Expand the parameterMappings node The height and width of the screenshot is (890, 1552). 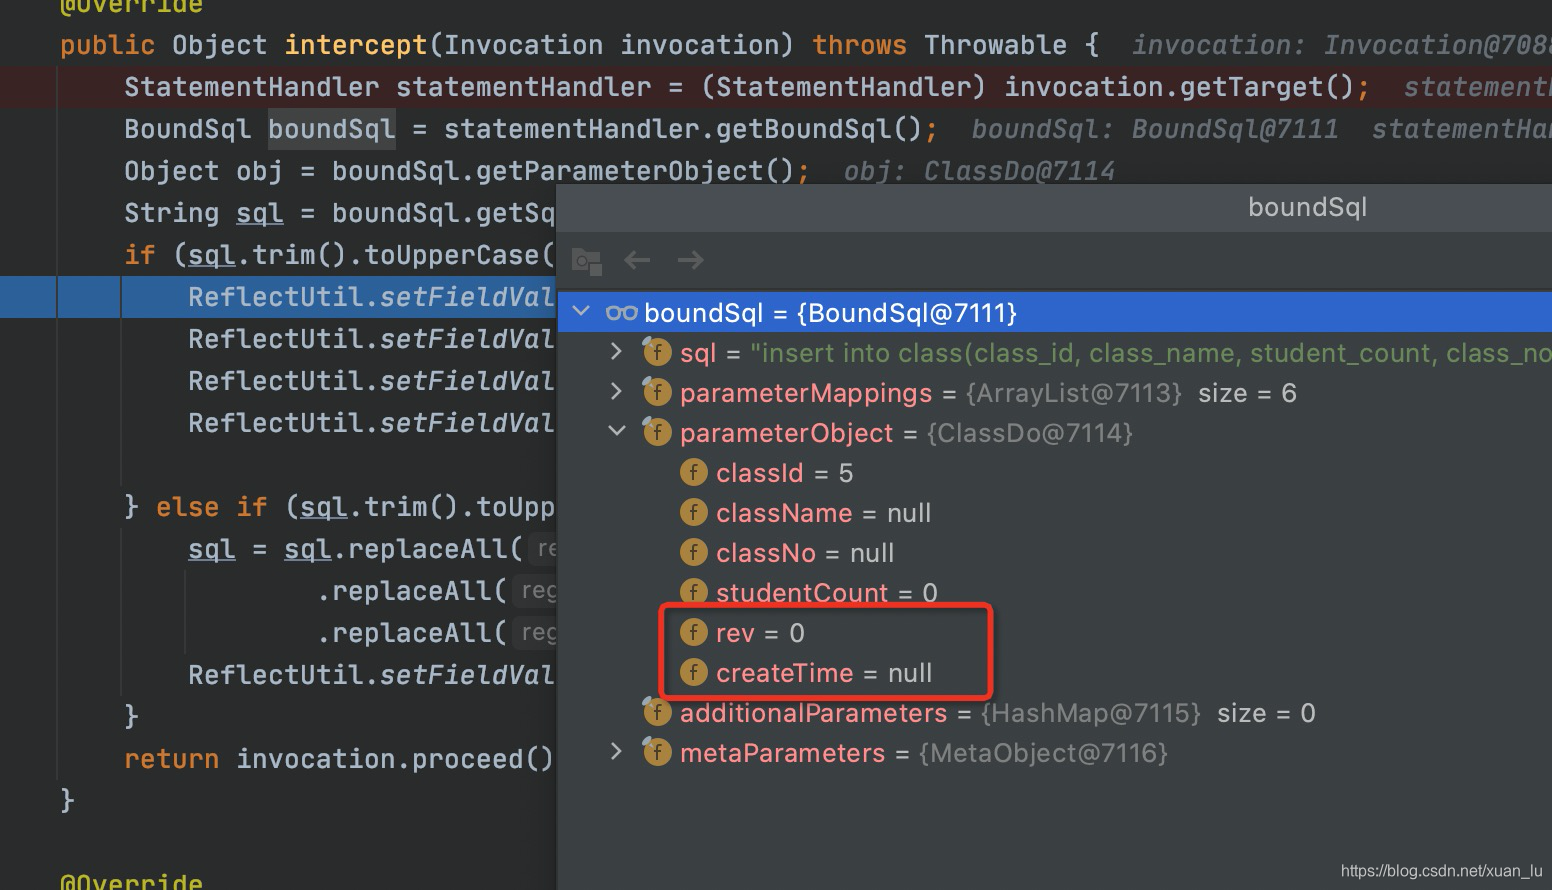click(614, 392)
